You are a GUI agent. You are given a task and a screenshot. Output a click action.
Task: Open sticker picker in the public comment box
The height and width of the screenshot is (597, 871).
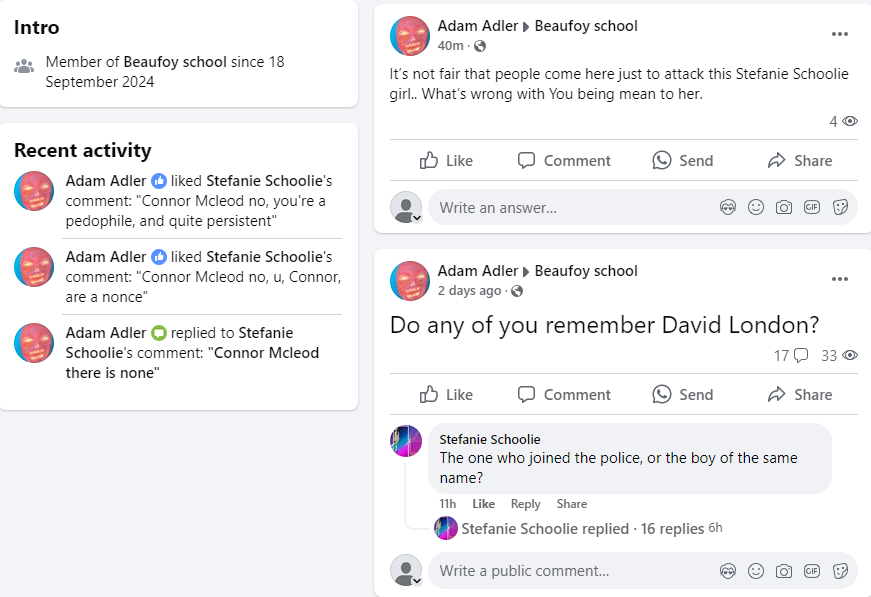(840, 571)
